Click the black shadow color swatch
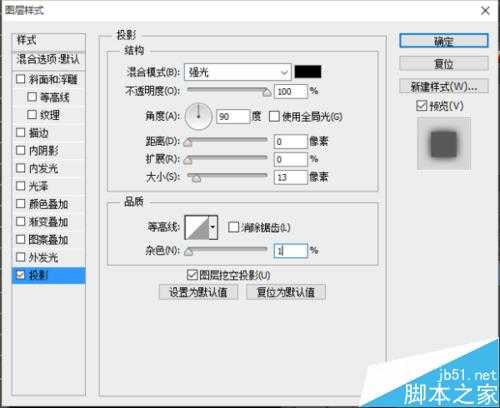 pyautogui.click(x=308, y=72)
